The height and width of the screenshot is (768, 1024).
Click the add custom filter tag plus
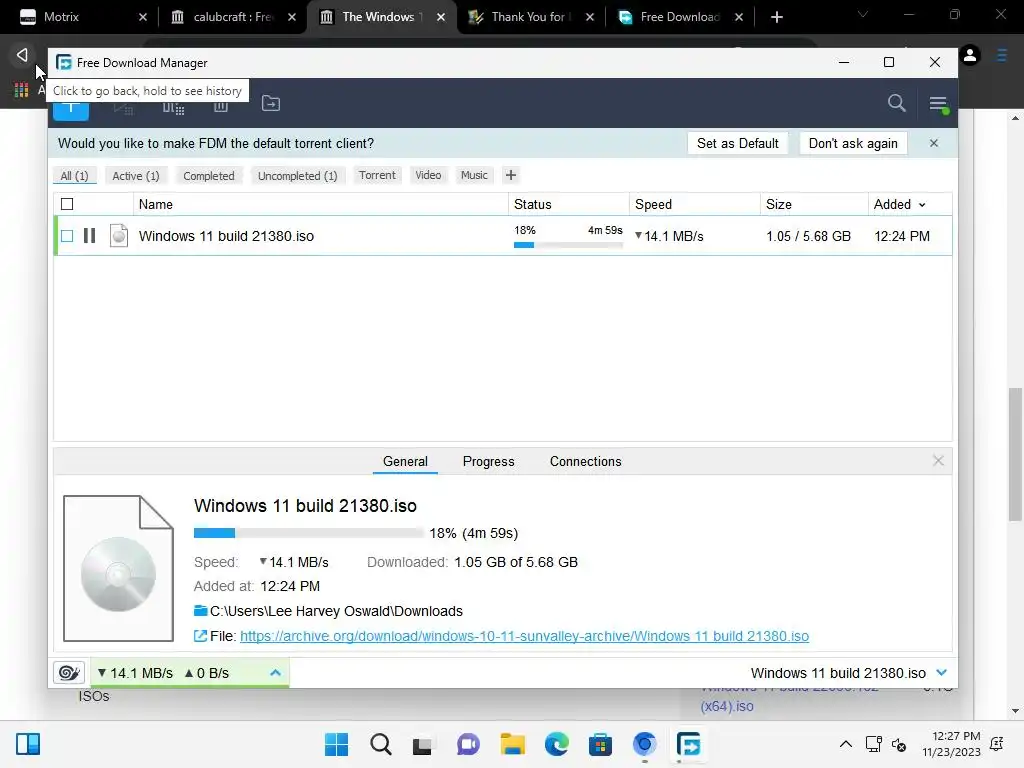pyautogui.click(x=511, y=175)
